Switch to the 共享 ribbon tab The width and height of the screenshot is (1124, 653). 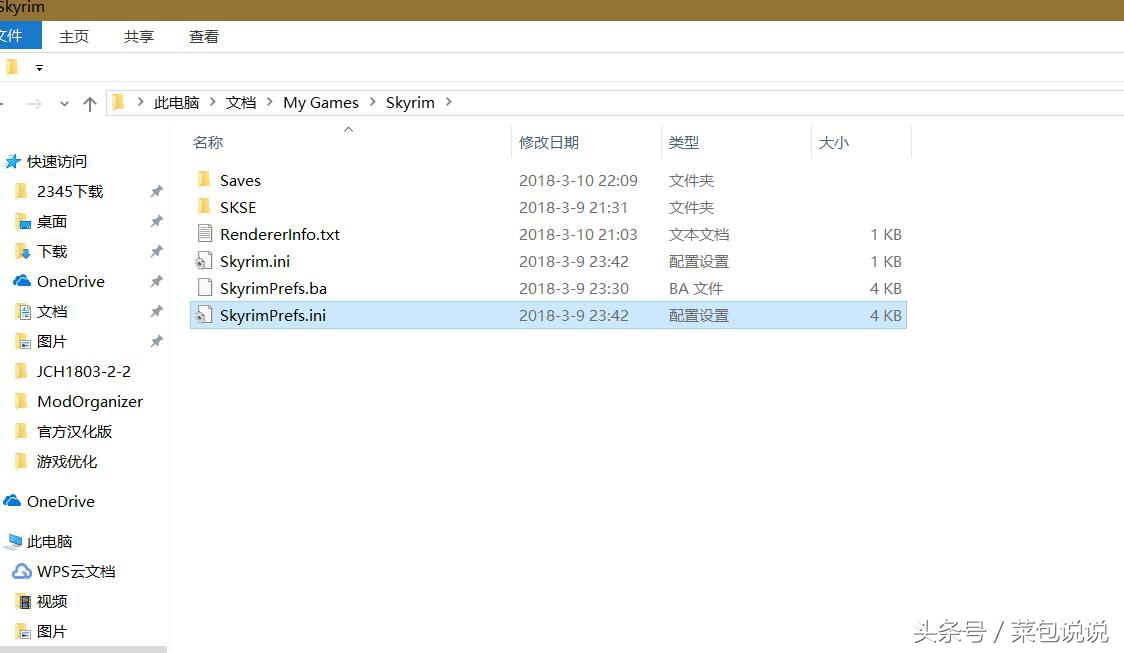[138, 36]
